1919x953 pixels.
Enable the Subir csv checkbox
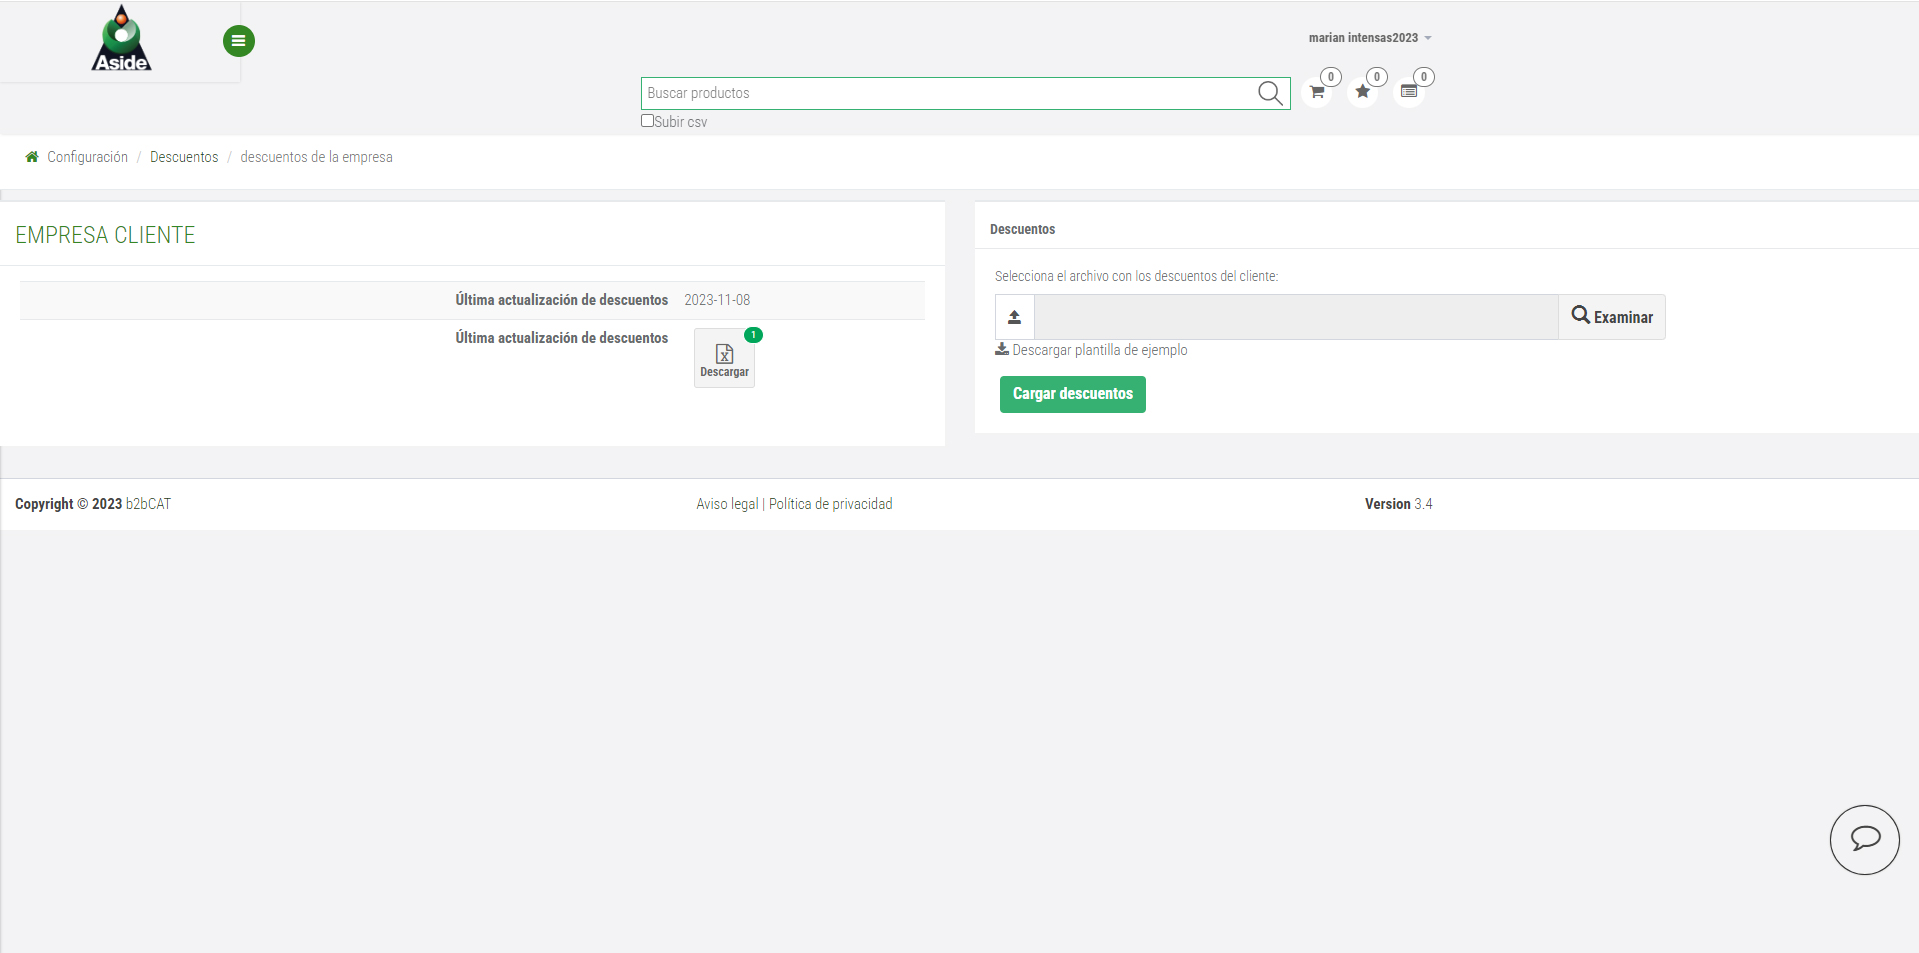pyautogui.click(x=647, y=121)
